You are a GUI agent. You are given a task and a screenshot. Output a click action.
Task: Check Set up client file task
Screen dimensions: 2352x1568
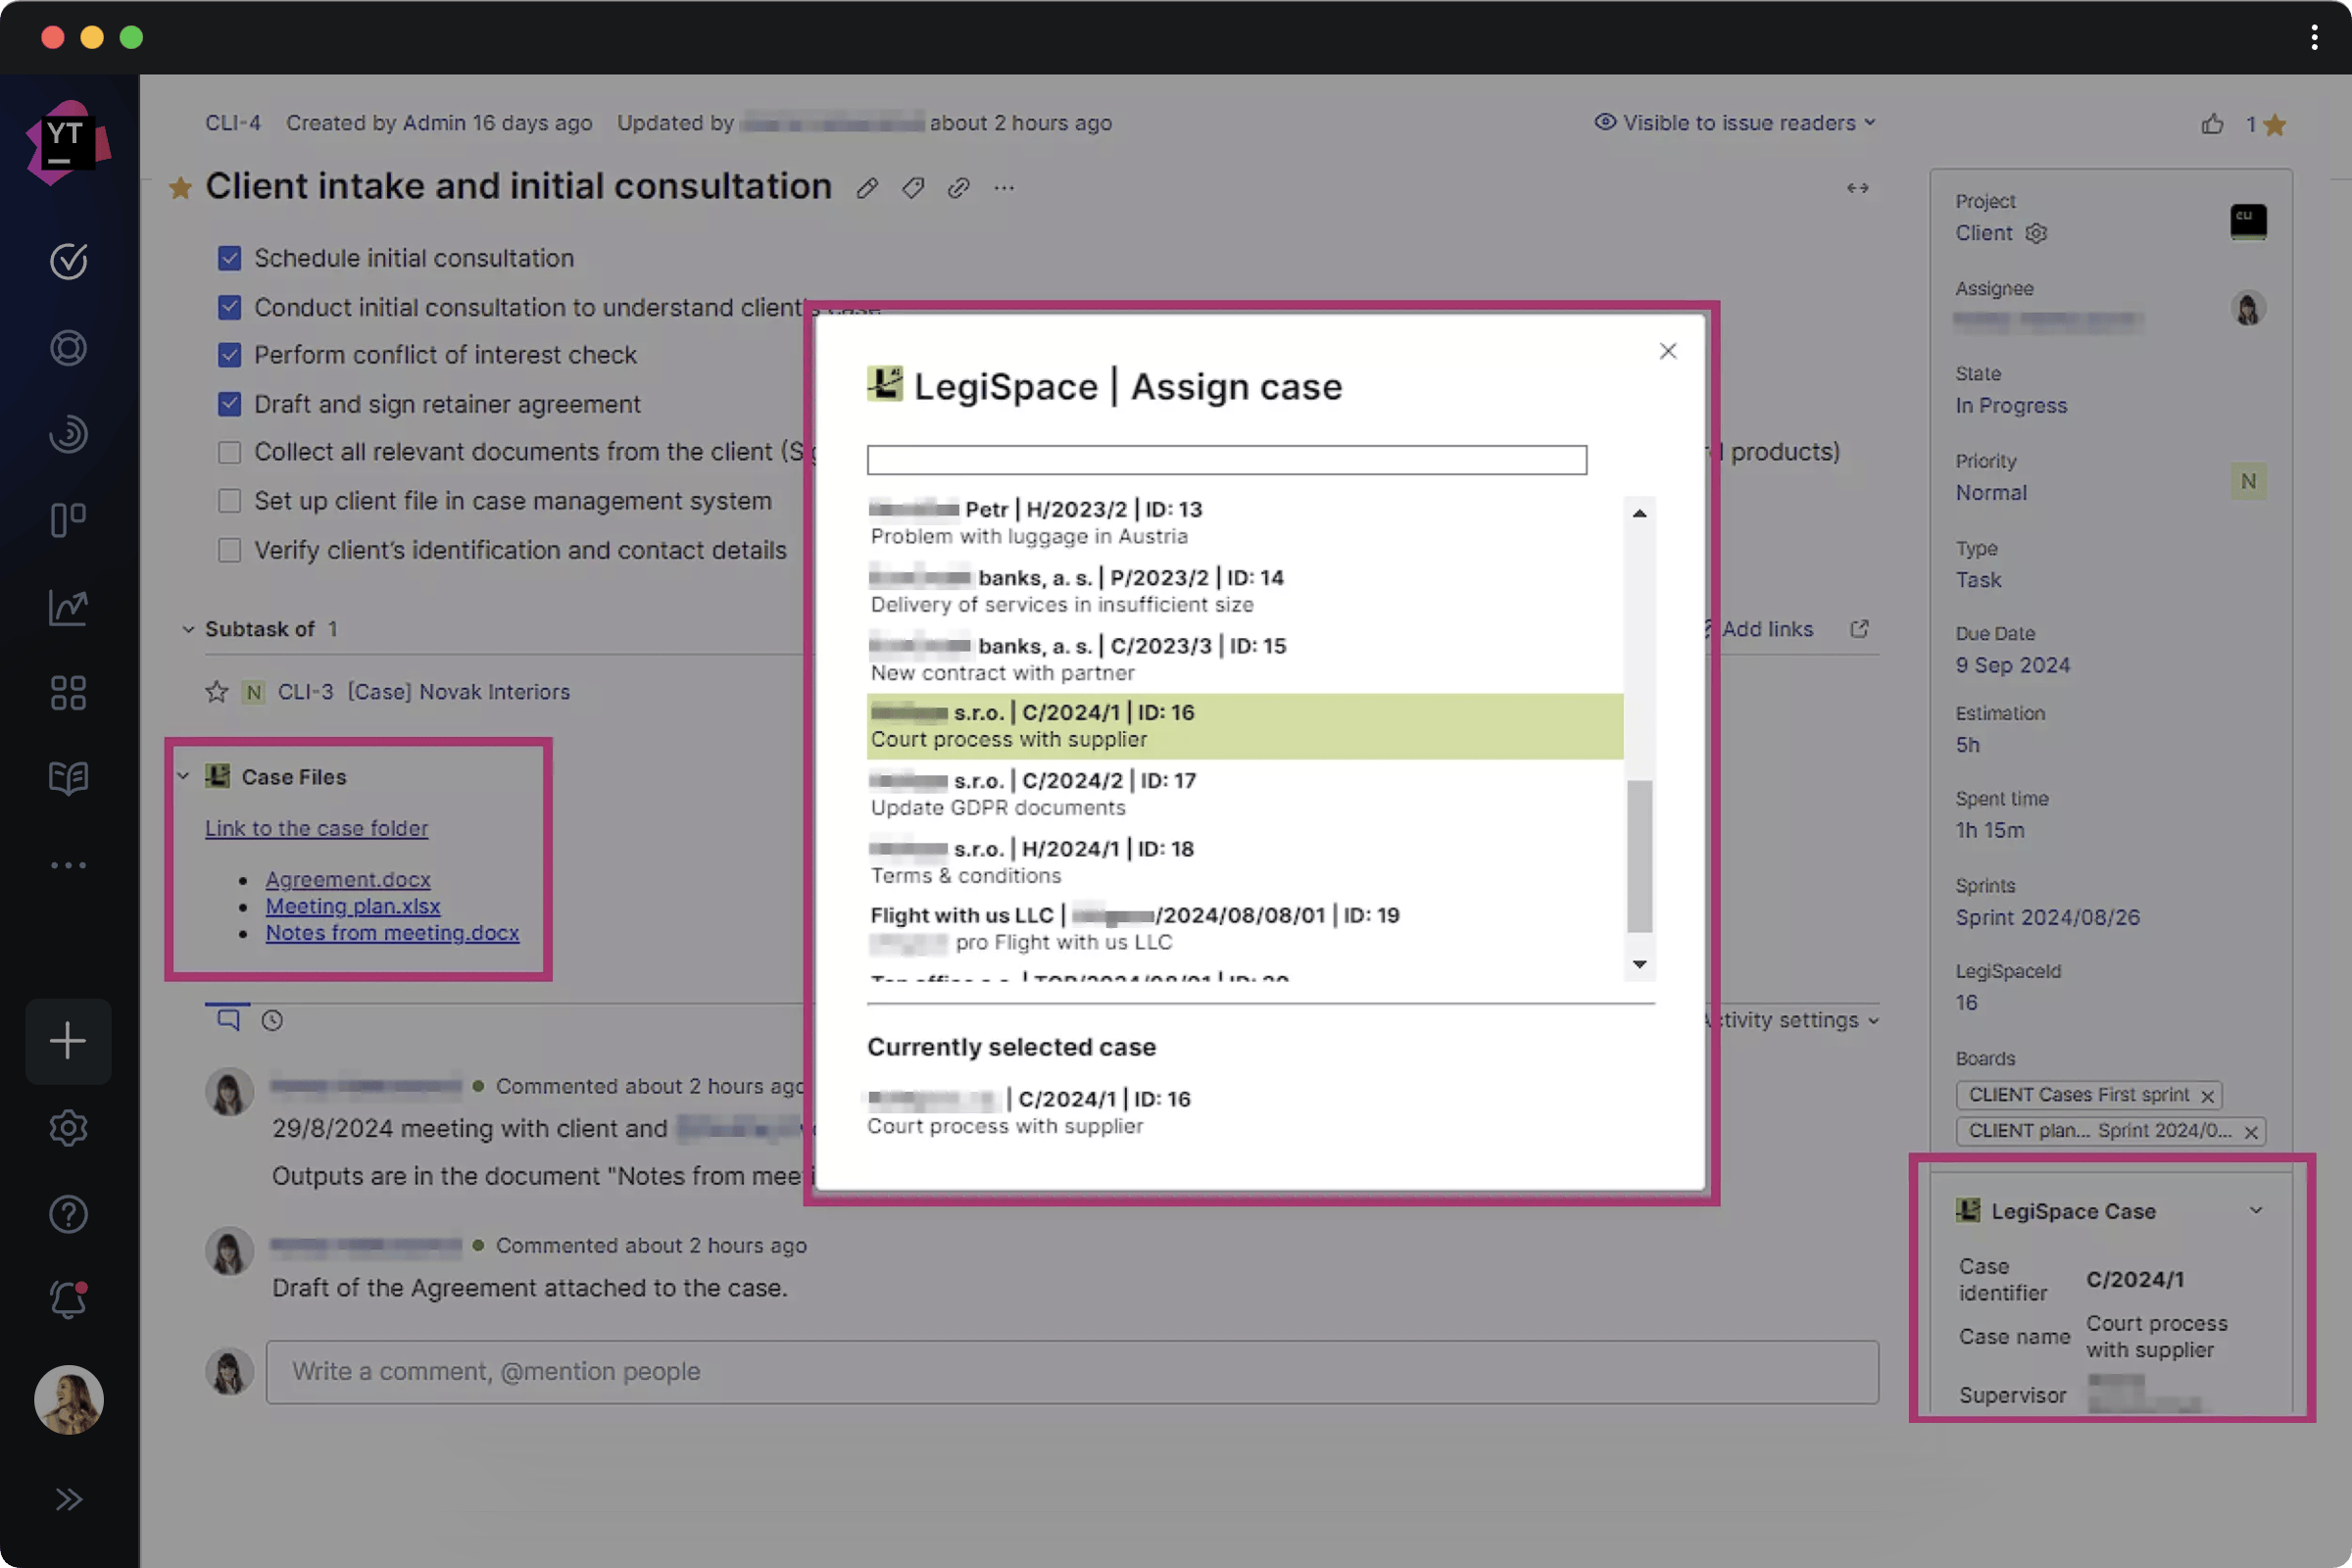click(x=230, y=501)
